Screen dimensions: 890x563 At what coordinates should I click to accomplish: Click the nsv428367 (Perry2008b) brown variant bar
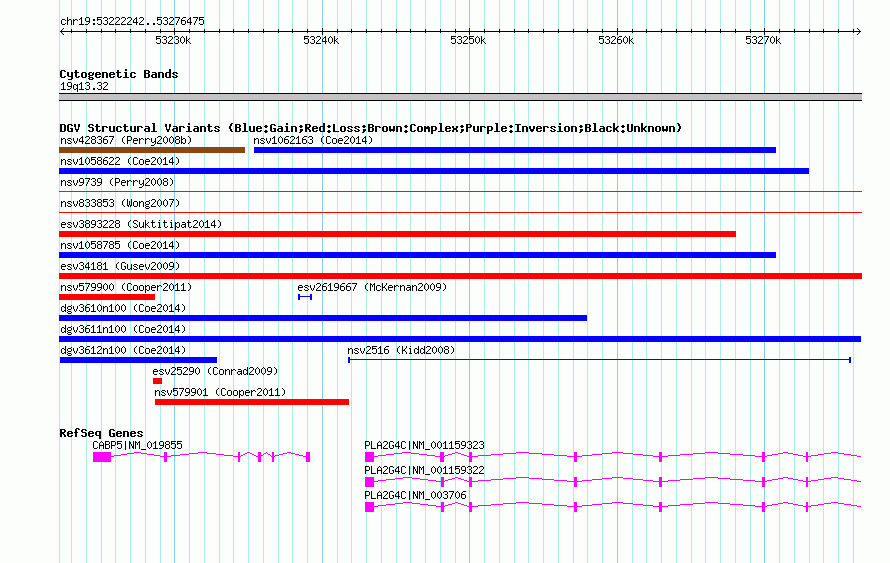tap(152, 150)
